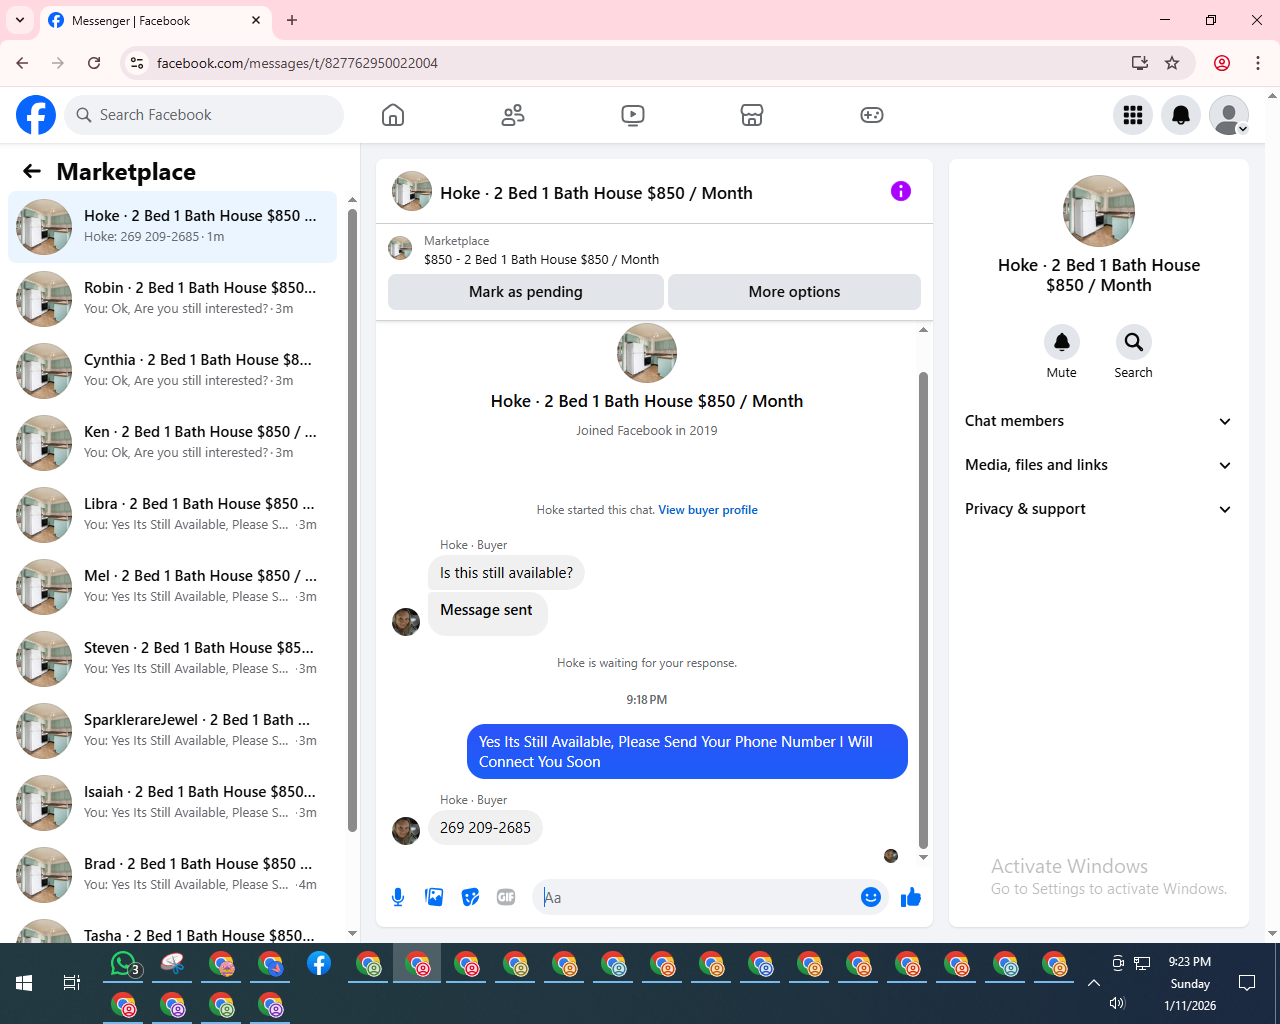Open the taskbar clock showing 9:23 PM
Image resolution: width=1280 pixels, height=1024 pixels.
click(1190, 983)
